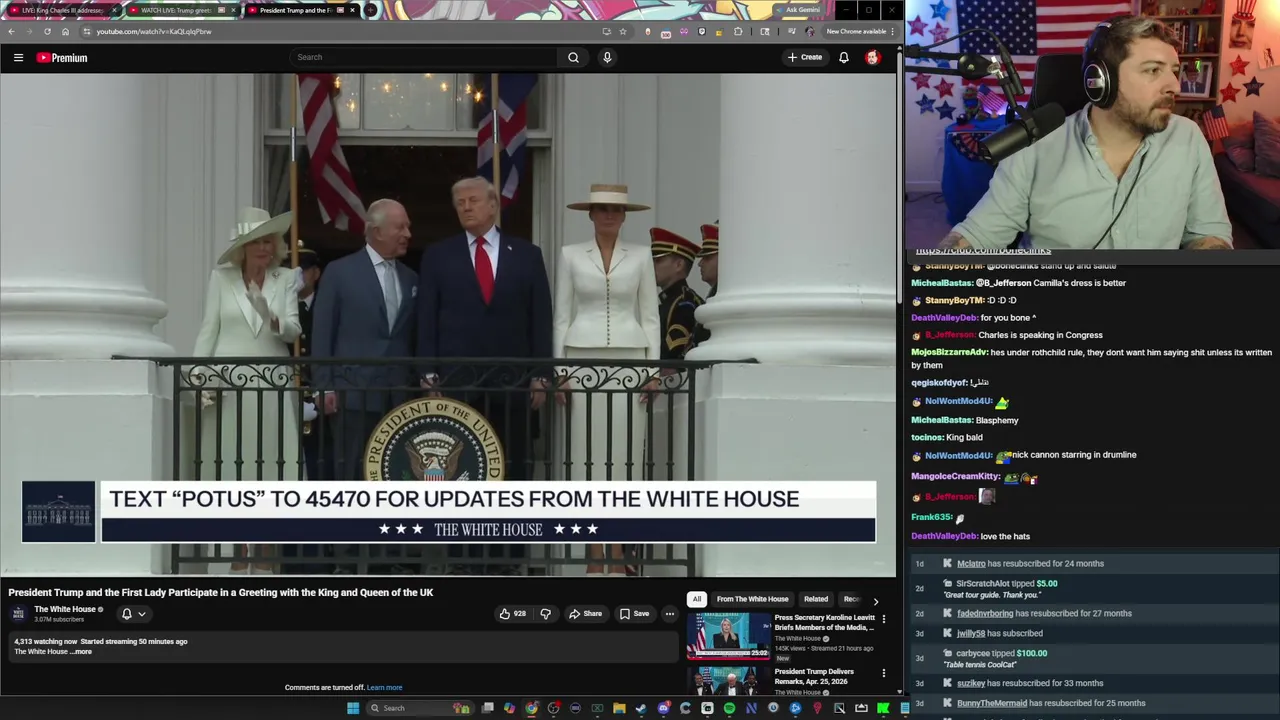Switch to LIVE: King Charles III addresses tab

pos(62,10)
